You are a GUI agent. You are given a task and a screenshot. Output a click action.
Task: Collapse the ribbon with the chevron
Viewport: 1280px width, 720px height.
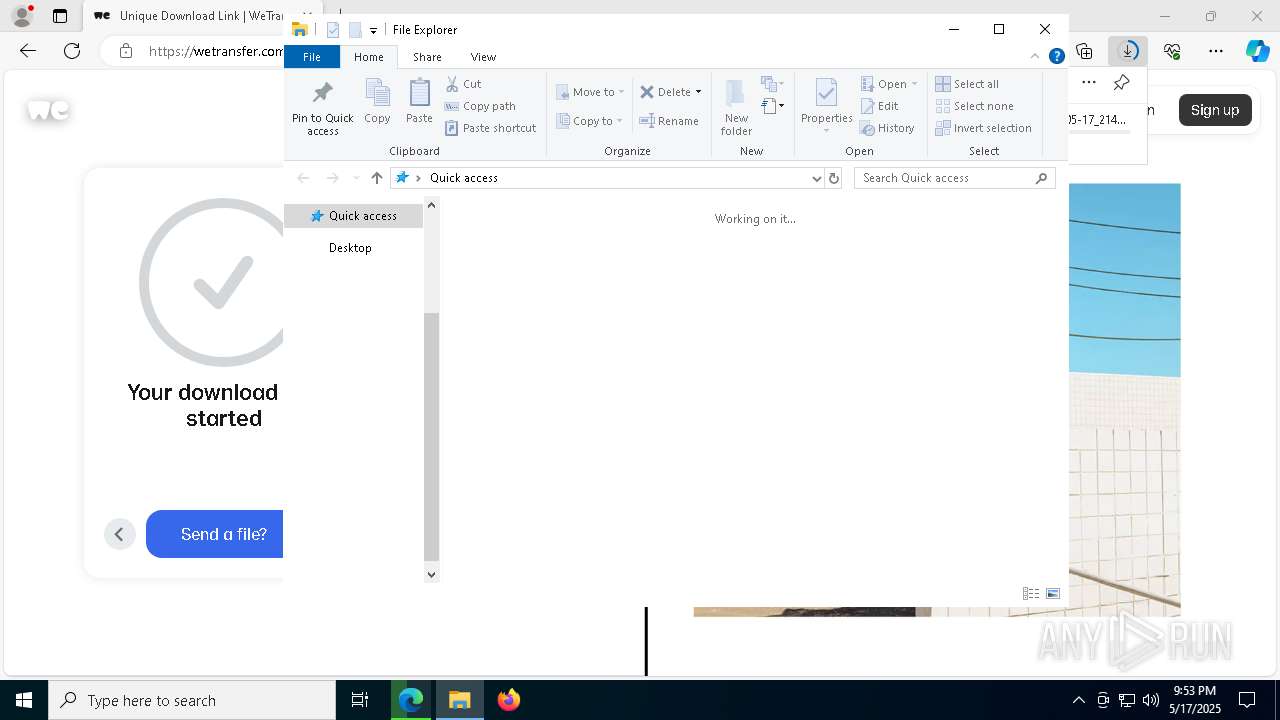click(1035, 56)
